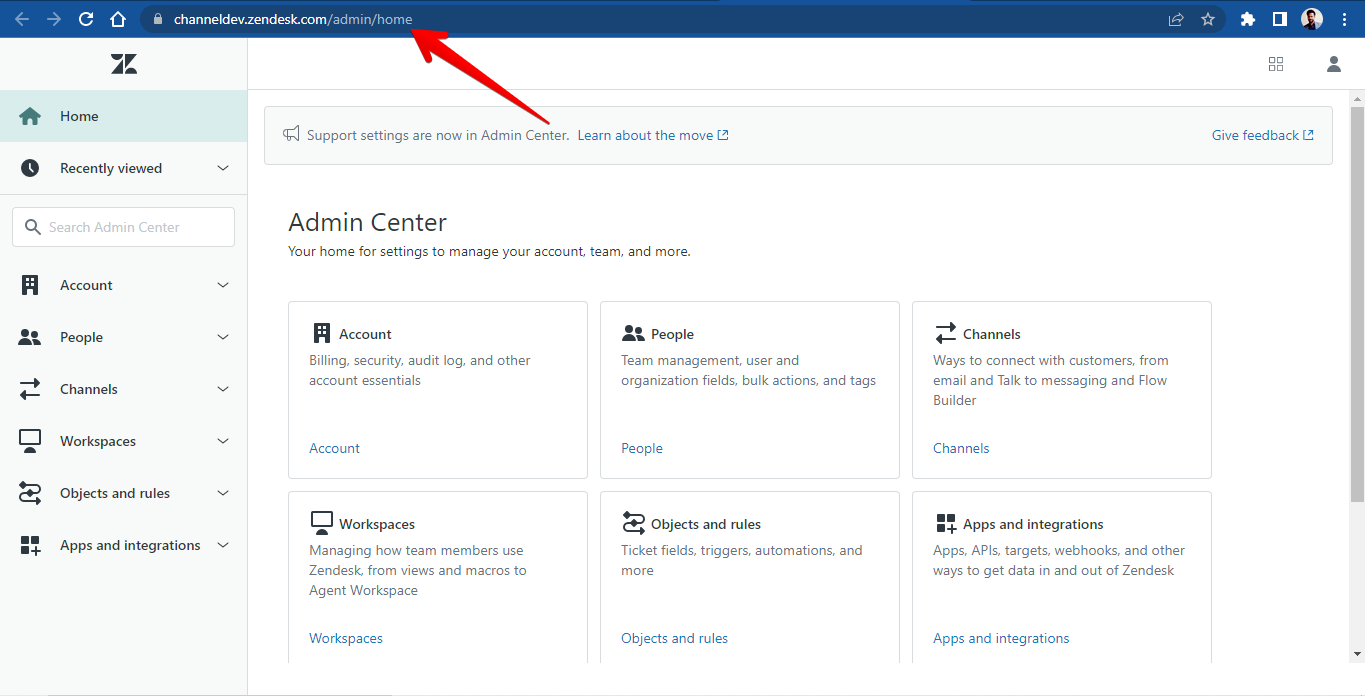Viewport: 1365px width, 696px height.
Task: Follow Objects and rules card link
Action: pos(674,638)
